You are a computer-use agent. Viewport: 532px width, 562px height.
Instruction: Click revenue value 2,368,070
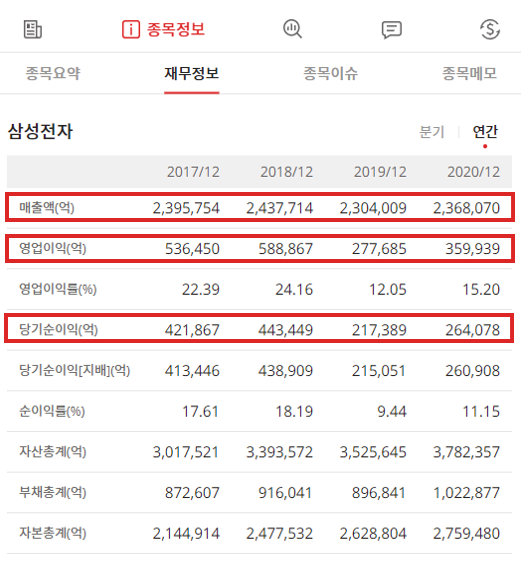click(466, 208)
